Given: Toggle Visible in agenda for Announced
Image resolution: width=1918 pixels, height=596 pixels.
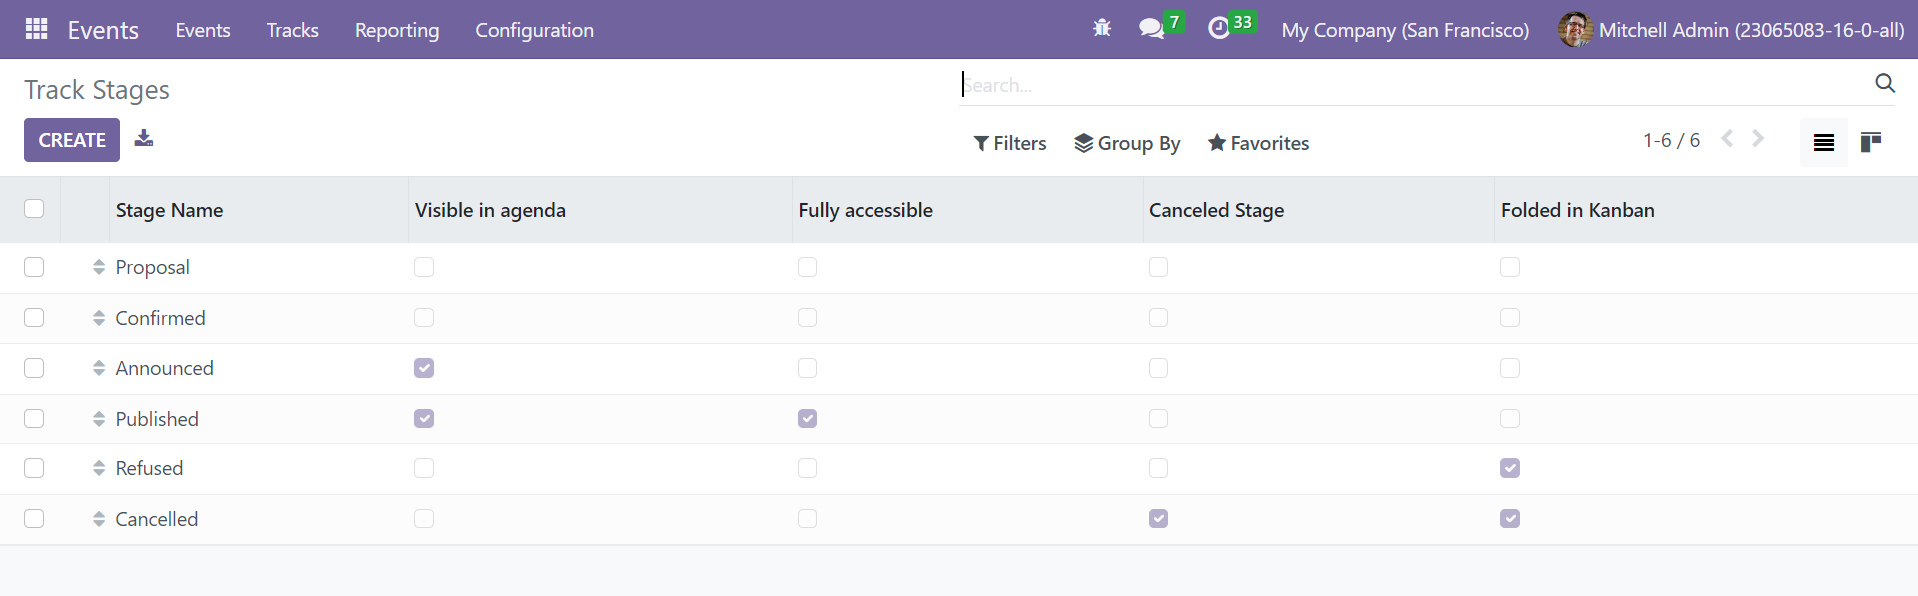Looking at the screenshot, I should click(424, 368).
